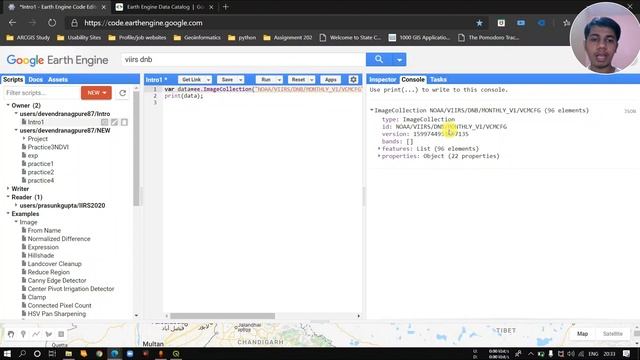This screenshot has height=360, width=640.
Task: Collapse the Owner (2) tree node
Action: coord(8,105)
